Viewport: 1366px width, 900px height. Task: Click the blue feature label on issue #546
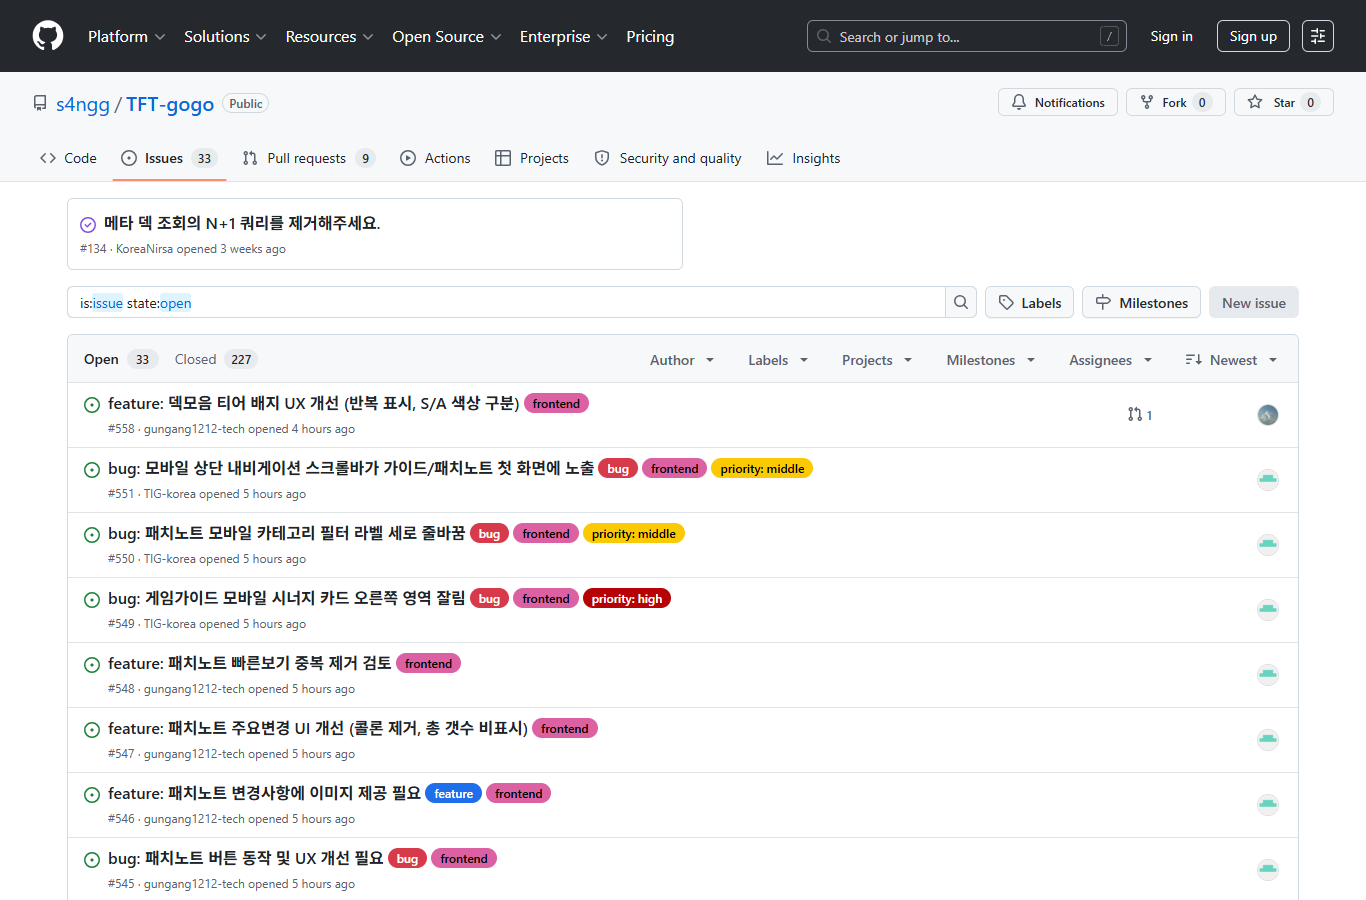pyautogui.click(x=454, y=793)
